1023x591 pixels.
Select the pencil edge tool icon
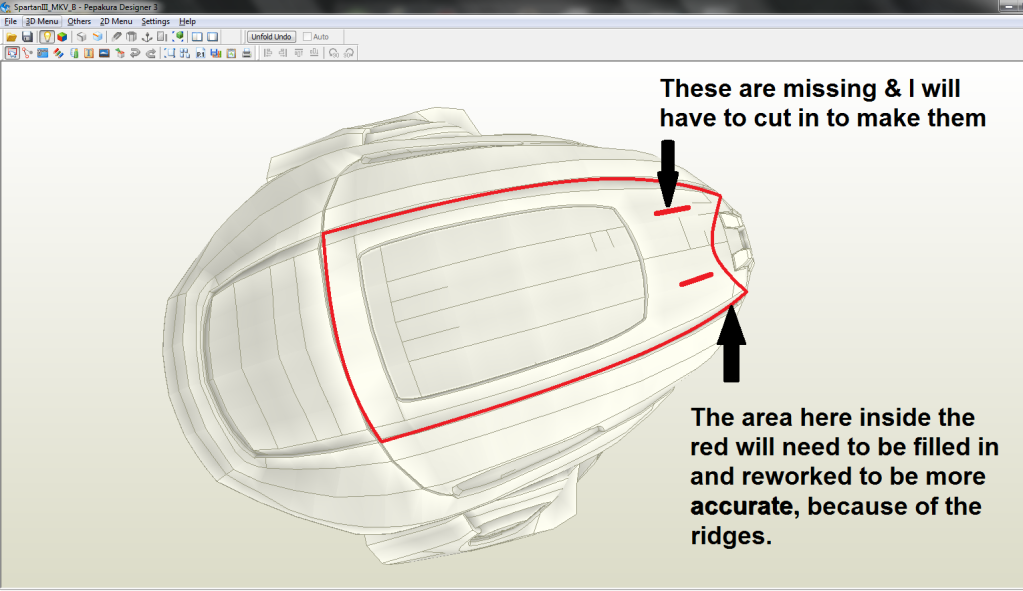click(x=116, y=37)
